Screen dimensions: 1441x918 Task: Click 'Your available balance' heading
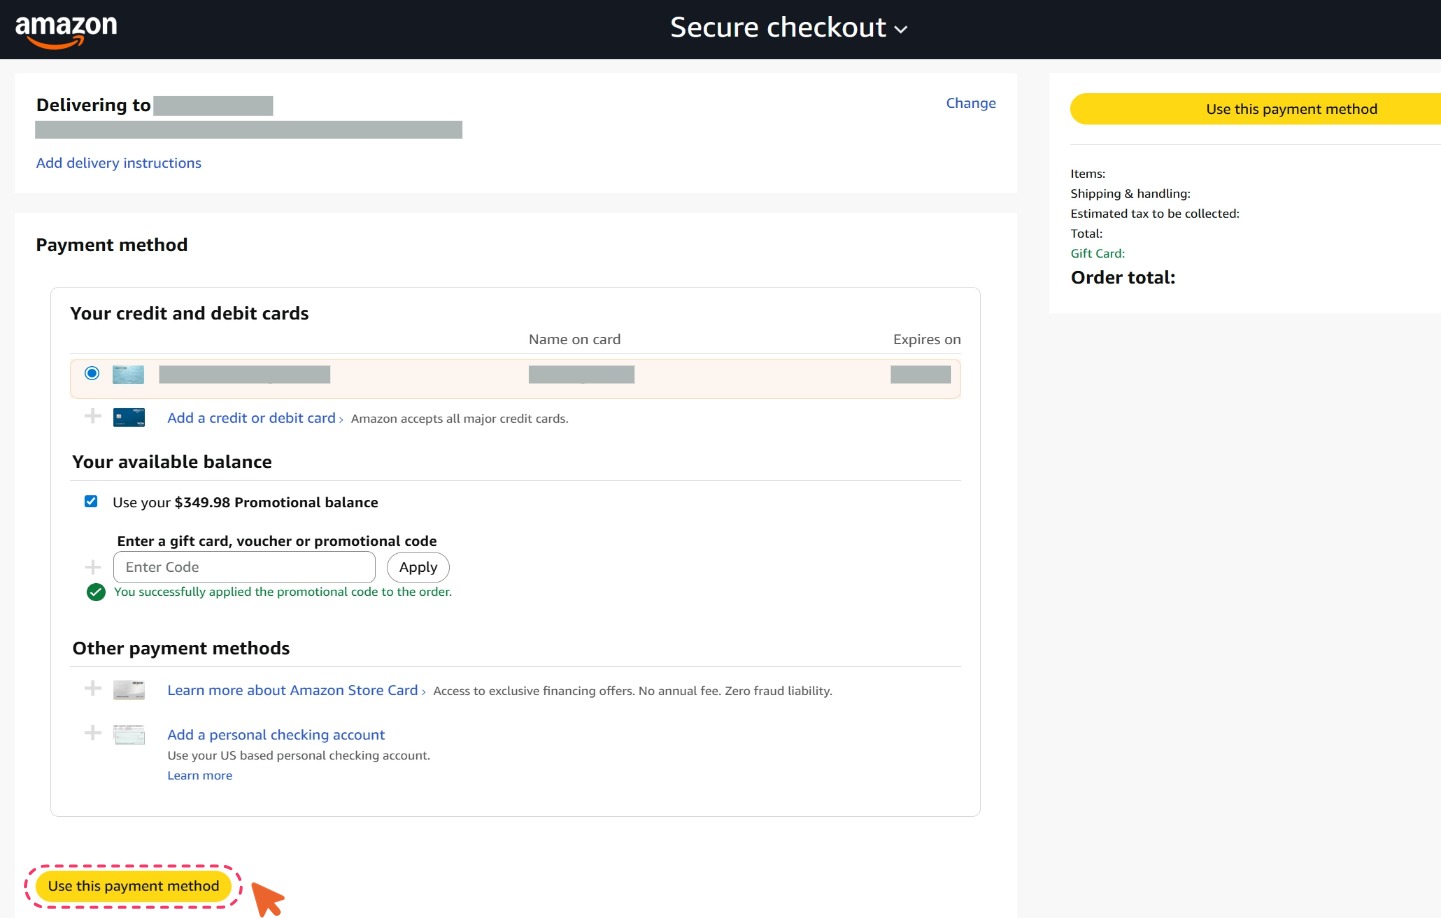[172, 462]
